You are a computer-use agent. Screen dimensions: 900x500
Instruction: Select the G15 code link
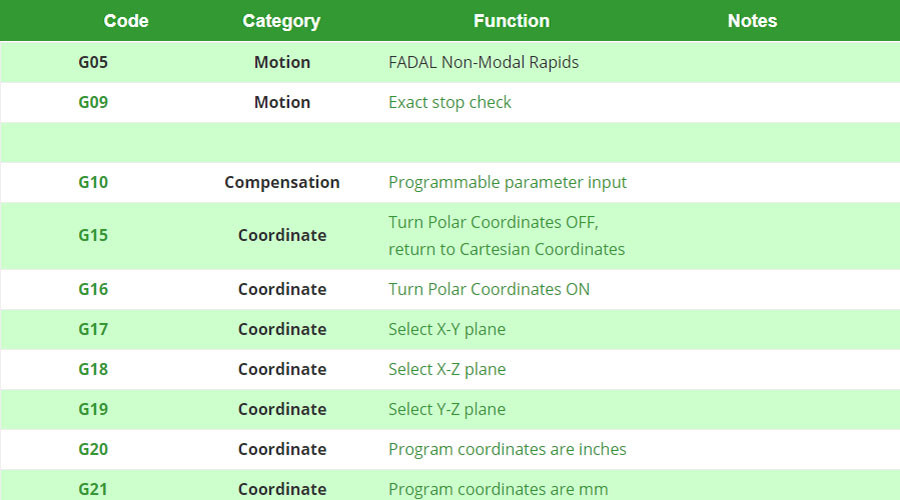click(93, 235)
